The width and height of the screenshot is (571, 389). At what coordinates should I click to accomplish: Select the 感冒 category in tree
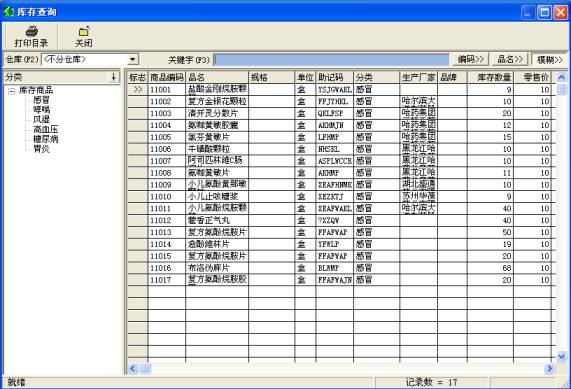click(41, 100)
